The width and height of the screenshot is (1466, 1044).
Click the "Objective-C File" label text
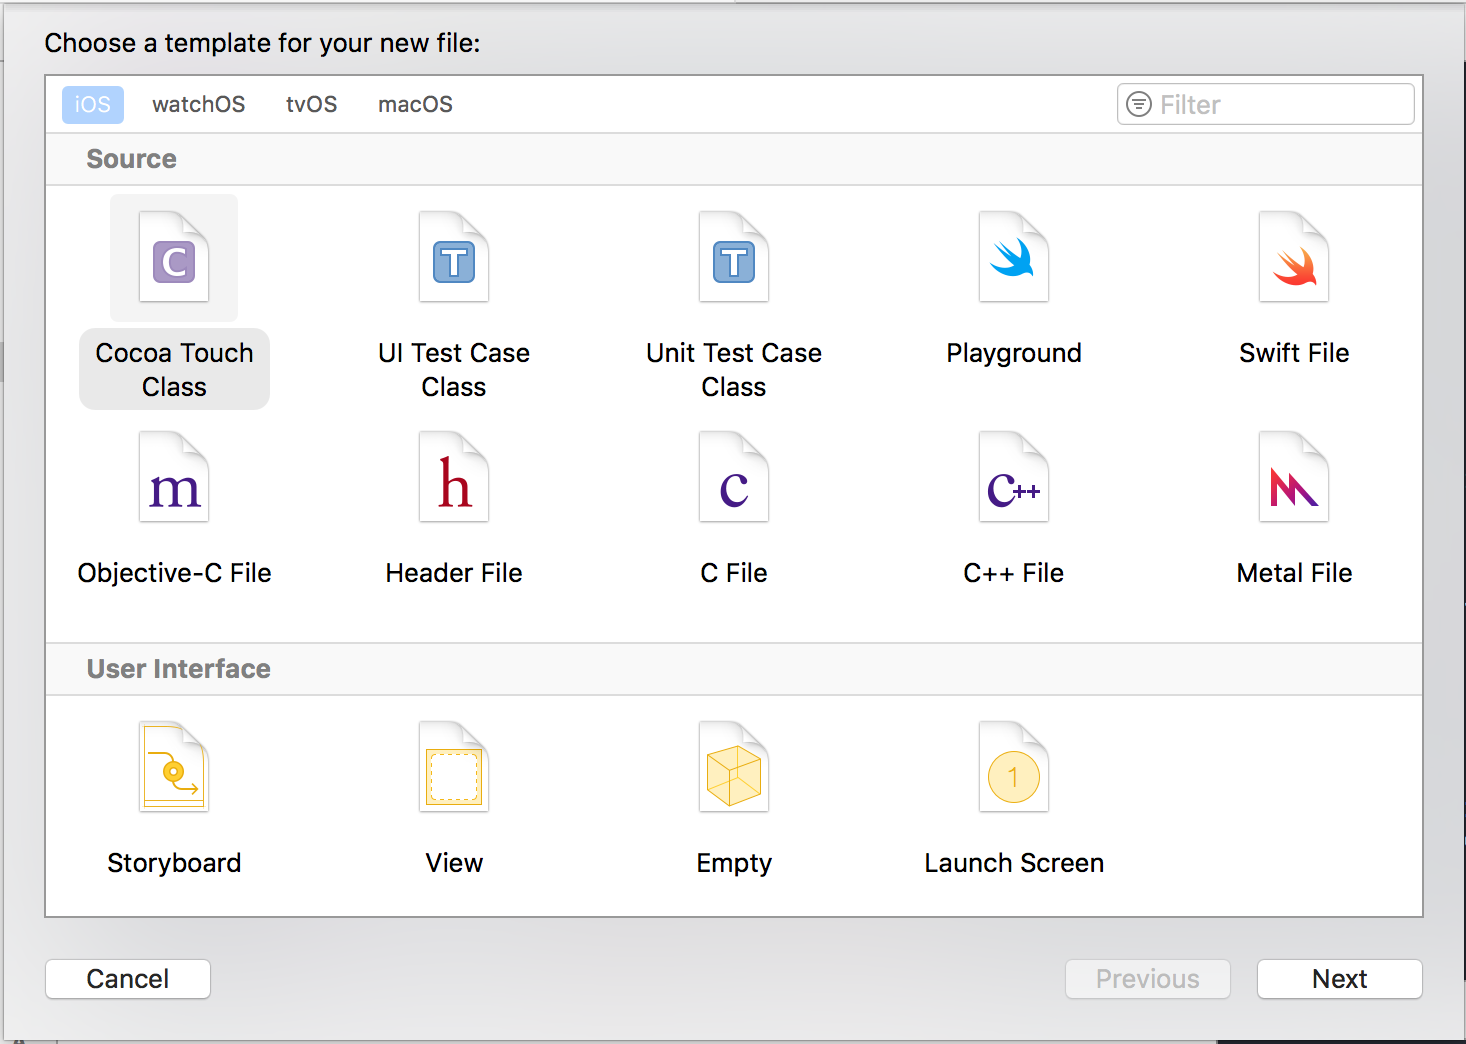[174, 573]
